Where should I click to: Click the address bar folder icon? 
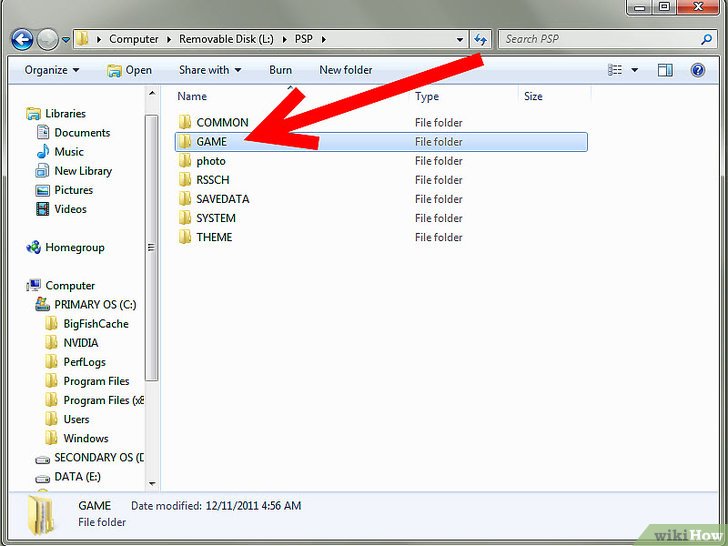click(82, 39)
